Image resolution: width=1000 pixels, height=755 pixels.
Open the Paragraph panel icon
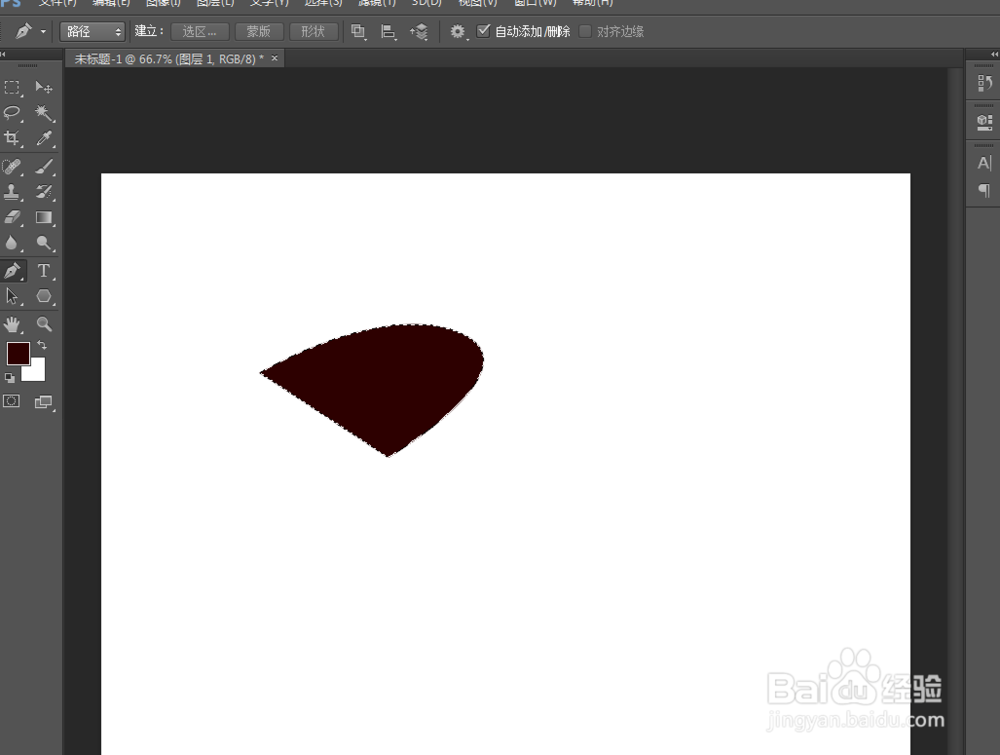click(x=984, y=189)
